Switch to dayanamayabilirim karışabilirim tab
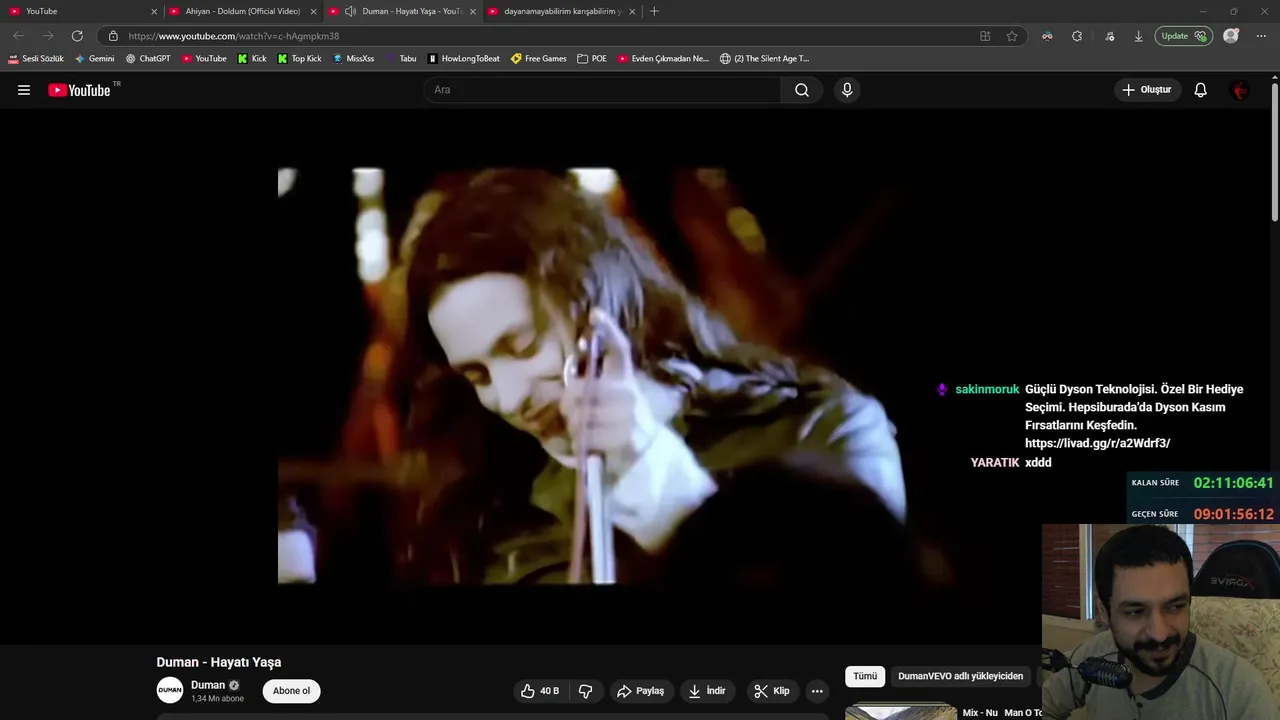The height and width of the screenshot is (720, 1280). (x=562, y=11)
